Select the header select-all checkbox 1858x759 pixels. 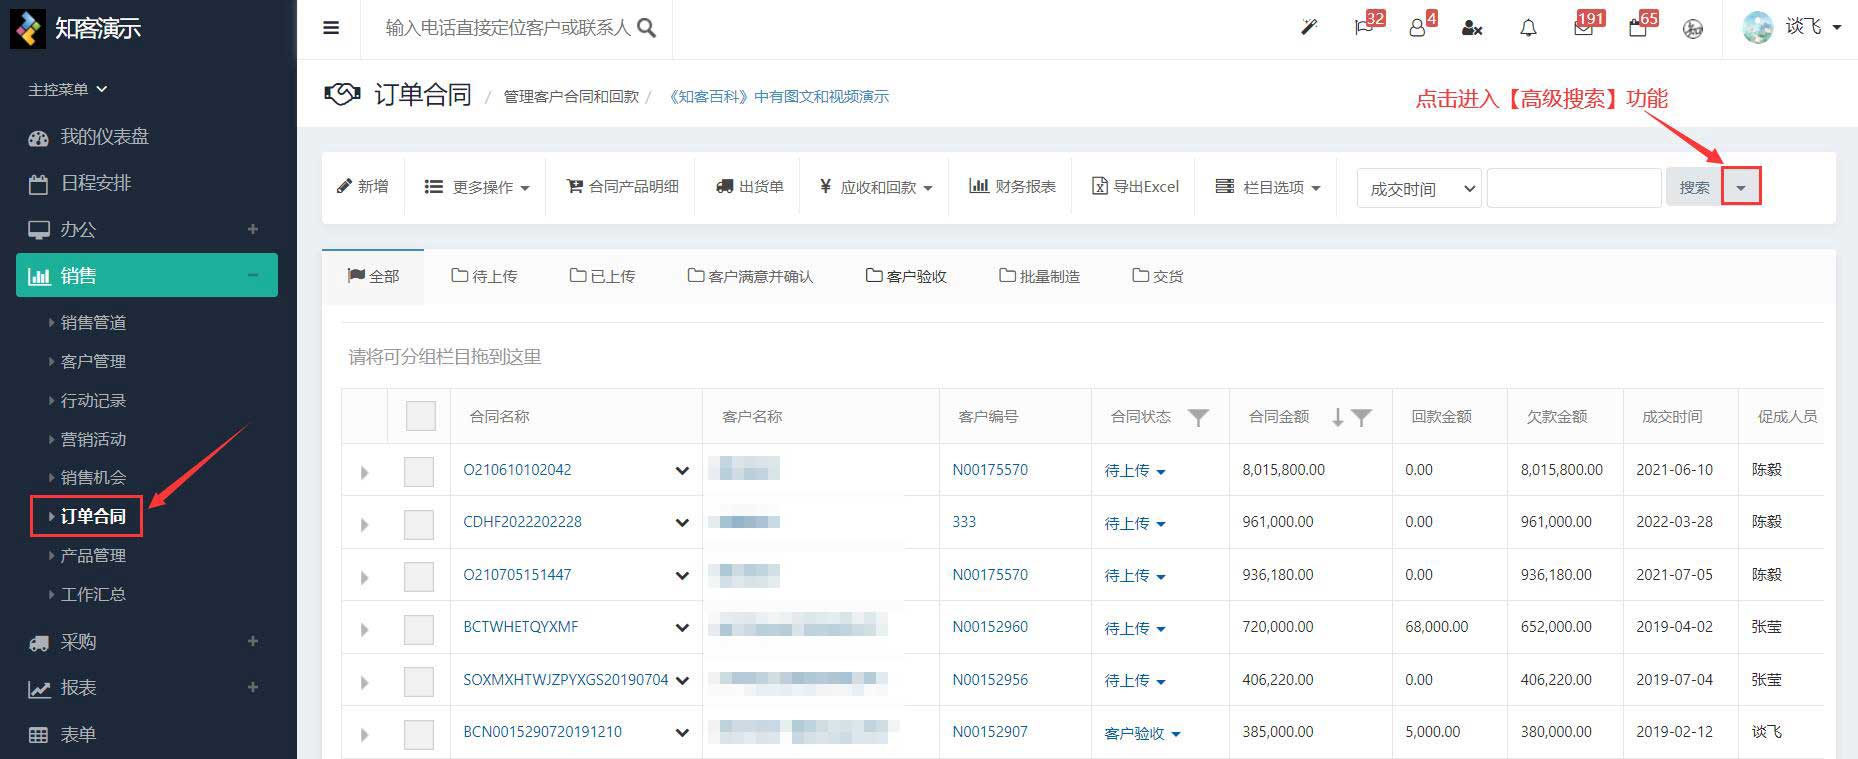[x=420, y=416]
